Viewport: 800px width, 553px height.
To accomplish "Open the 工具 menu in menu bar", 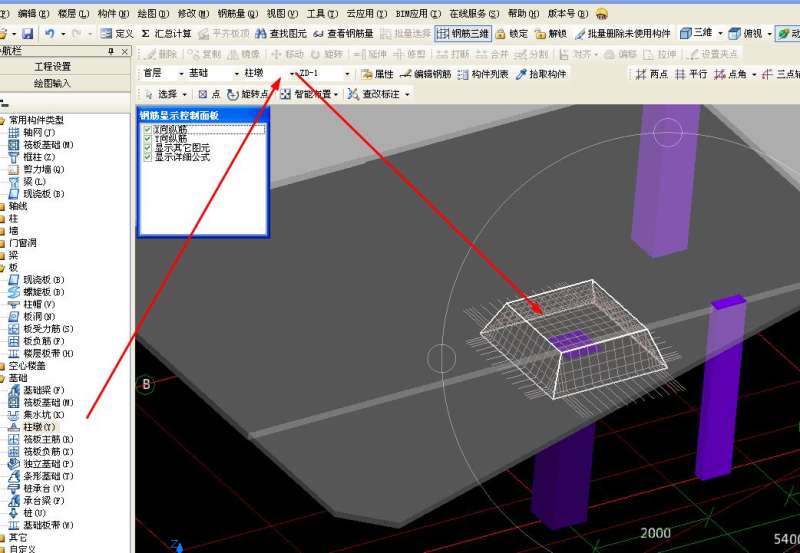I will click(x=320, y=13).
